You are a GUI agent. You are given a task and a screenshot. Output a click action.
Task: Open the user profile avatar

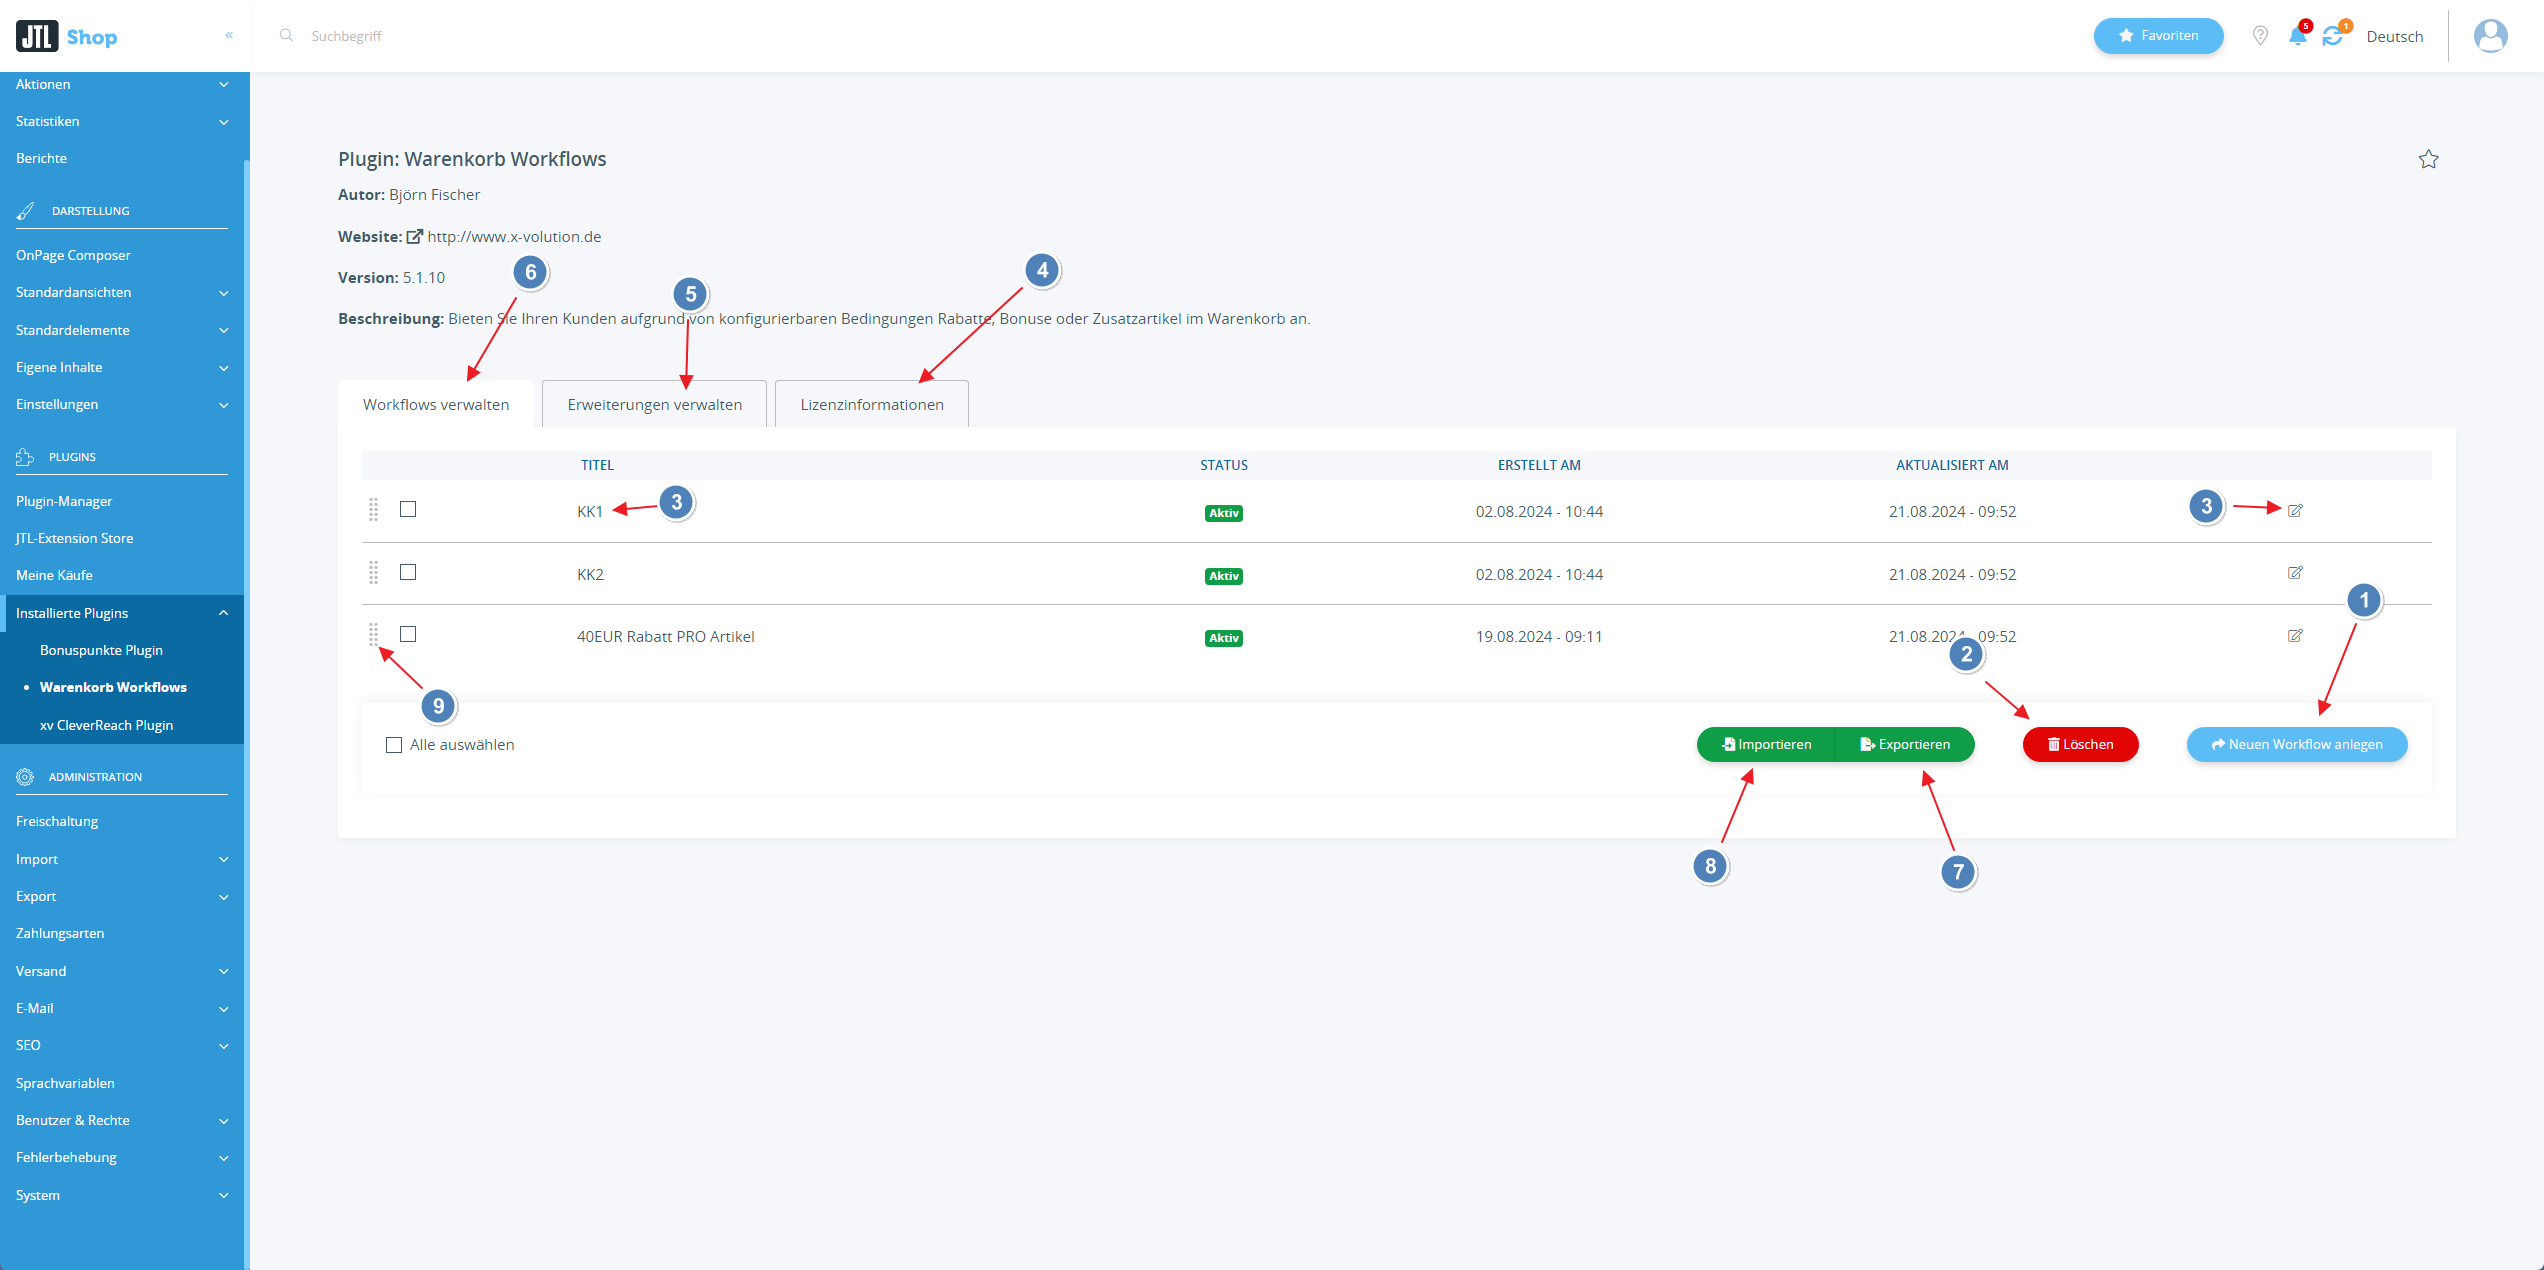(x=2490, y=36)
